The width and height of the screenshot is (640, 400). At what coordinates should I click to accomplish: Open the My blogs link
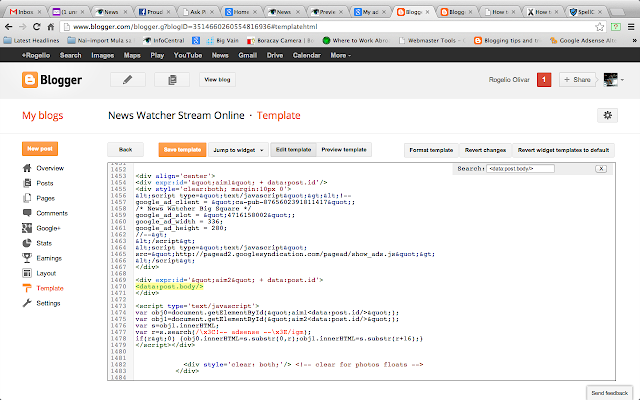click(x=42, y=116)
